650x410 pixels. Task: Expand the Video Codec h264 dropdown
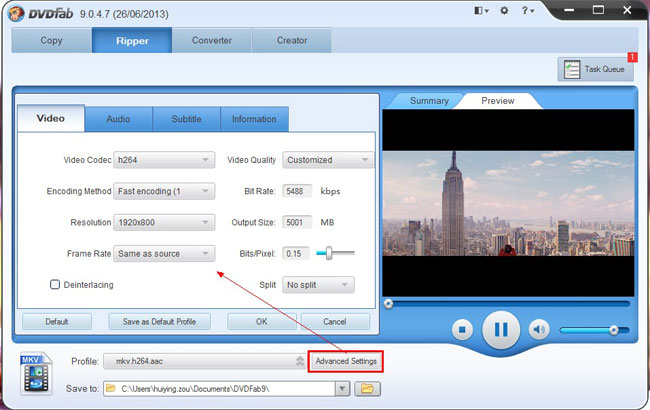point(164,160)
